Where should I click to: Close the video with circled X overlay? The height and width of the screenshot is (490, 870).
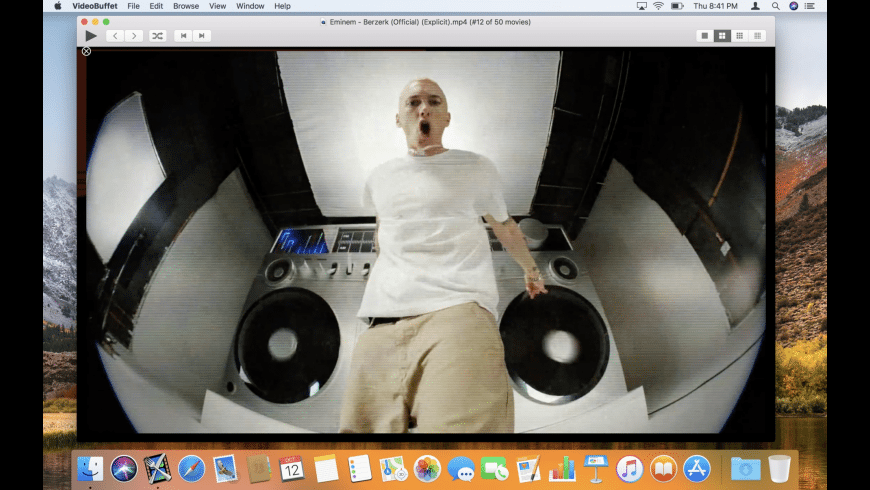[86, 51]
